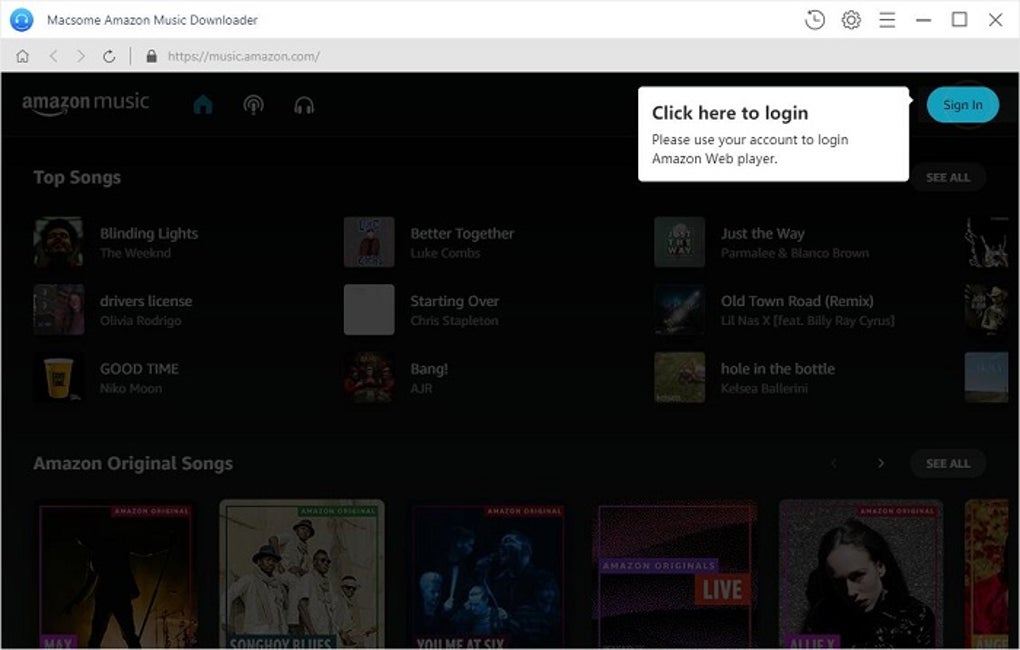Image resolution: width=1020 pixels, height=650 pixels.
Task: Click the Amazon Original Songs heading
Action: point(133,464)
